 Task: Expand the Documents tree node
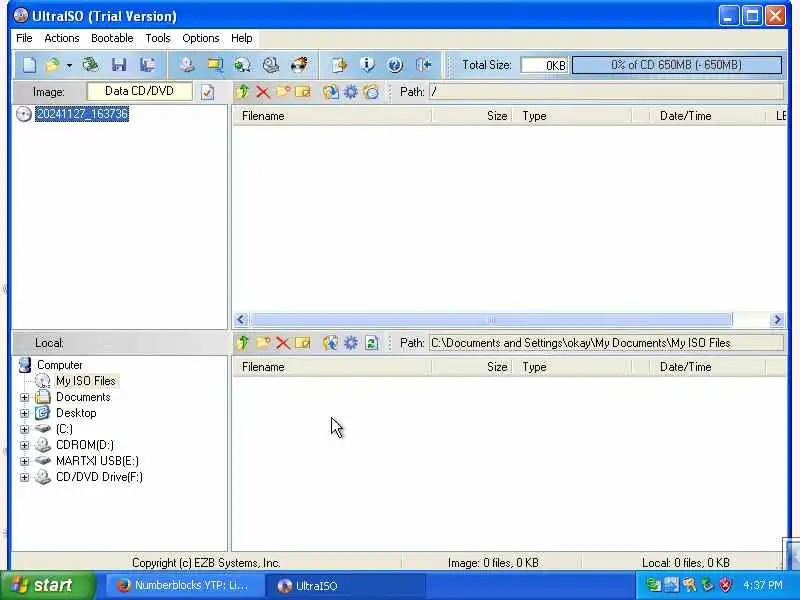click(24, 397)
